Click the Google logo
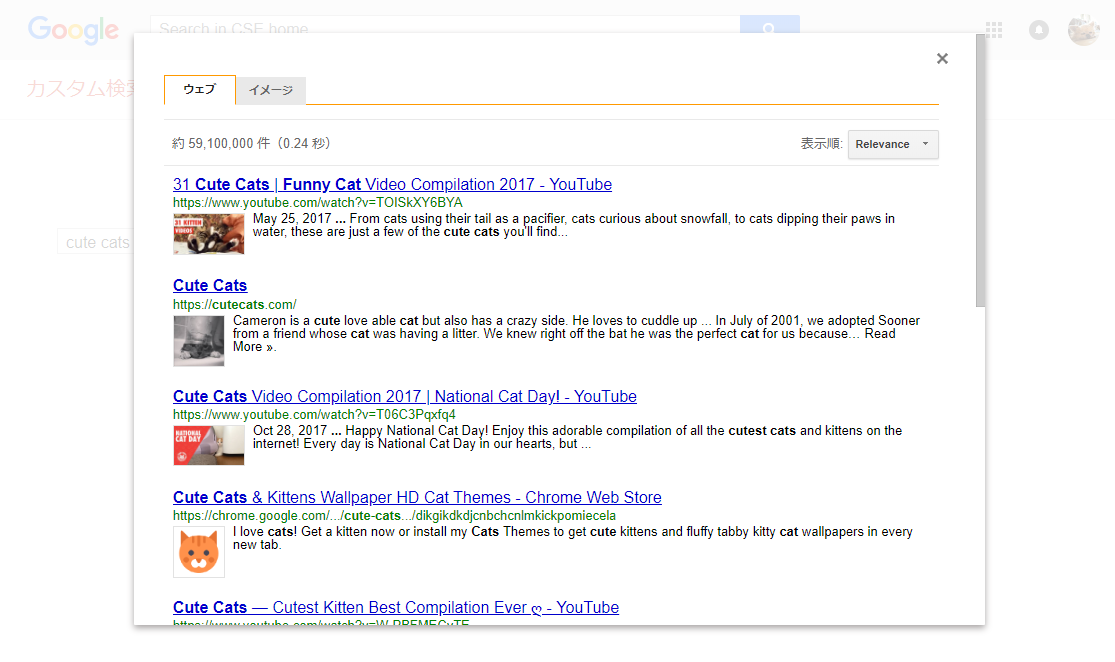Screen dimensions: 1115x662 [x=73, y=30]
